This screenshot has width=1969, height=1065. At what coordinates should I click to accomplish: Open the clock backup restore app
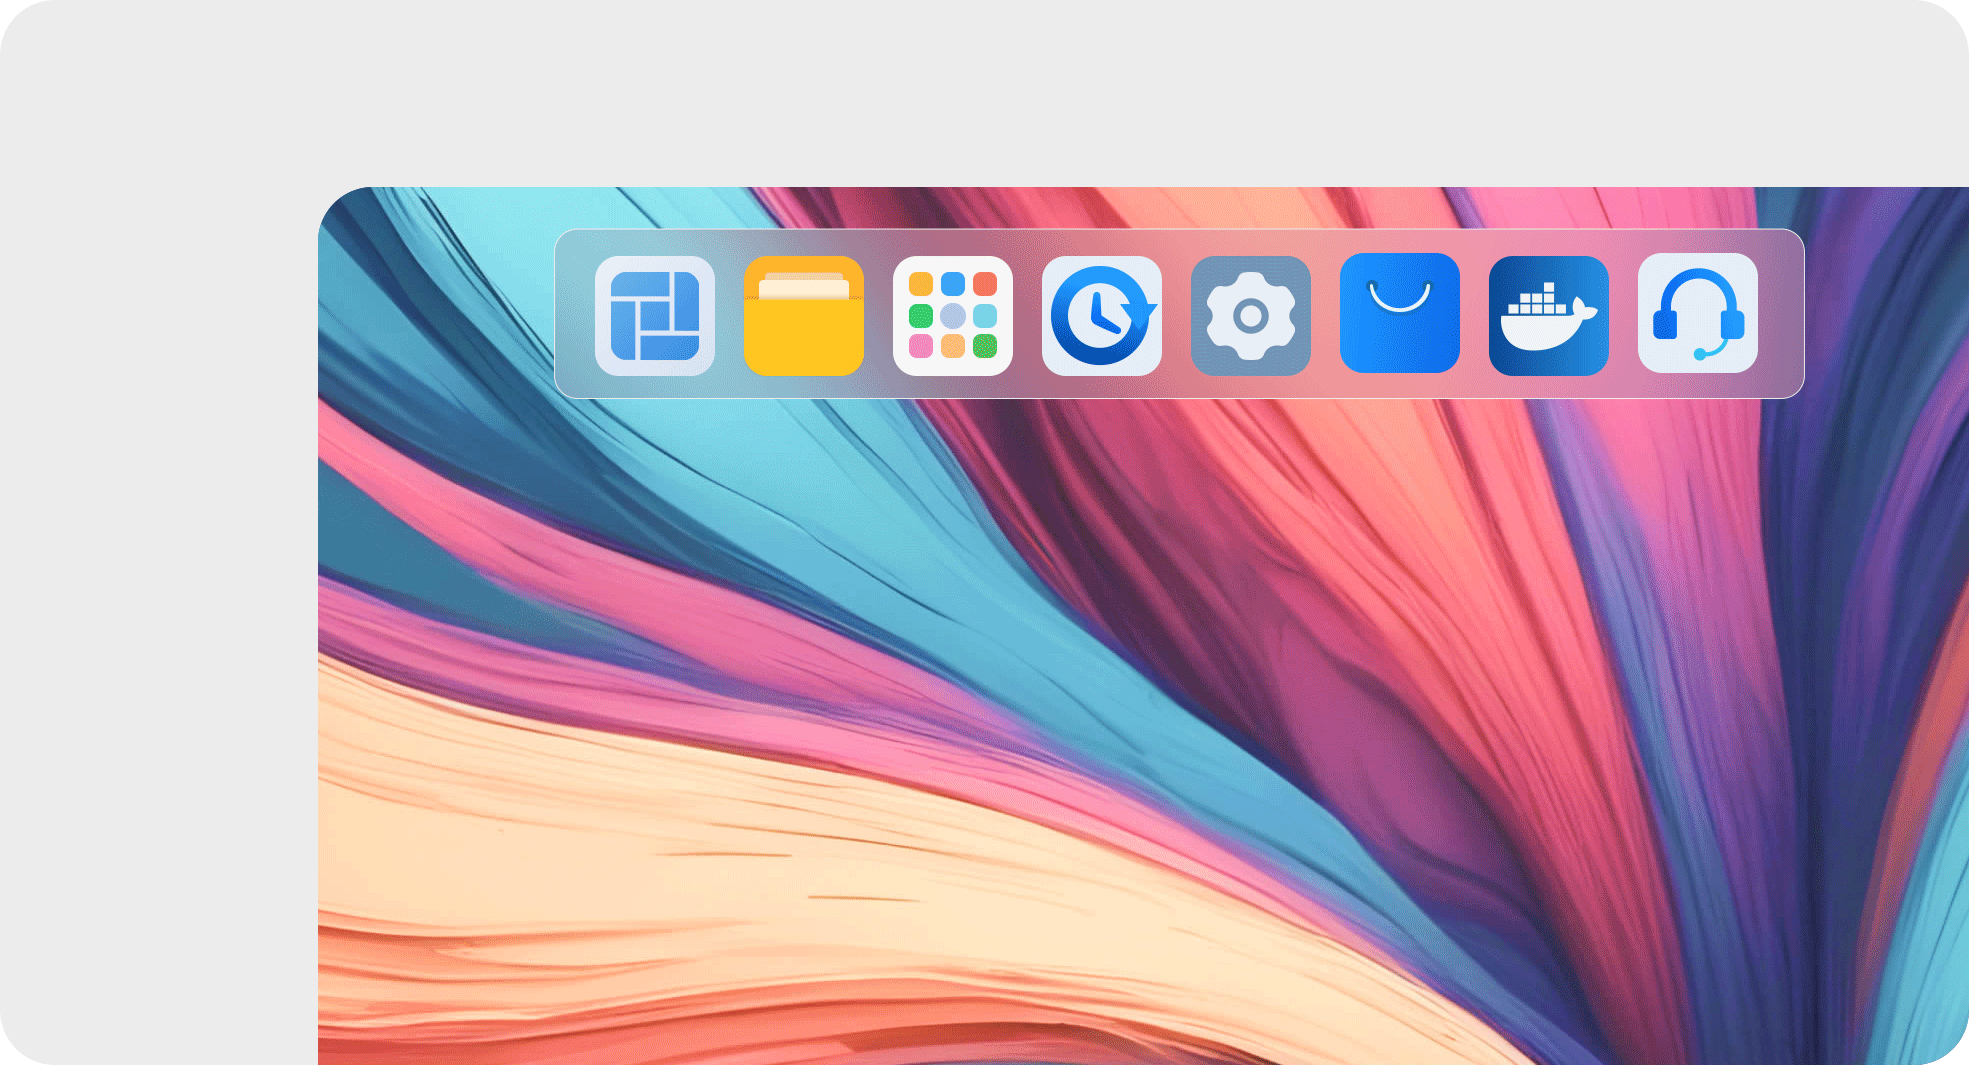point(1101,316)
